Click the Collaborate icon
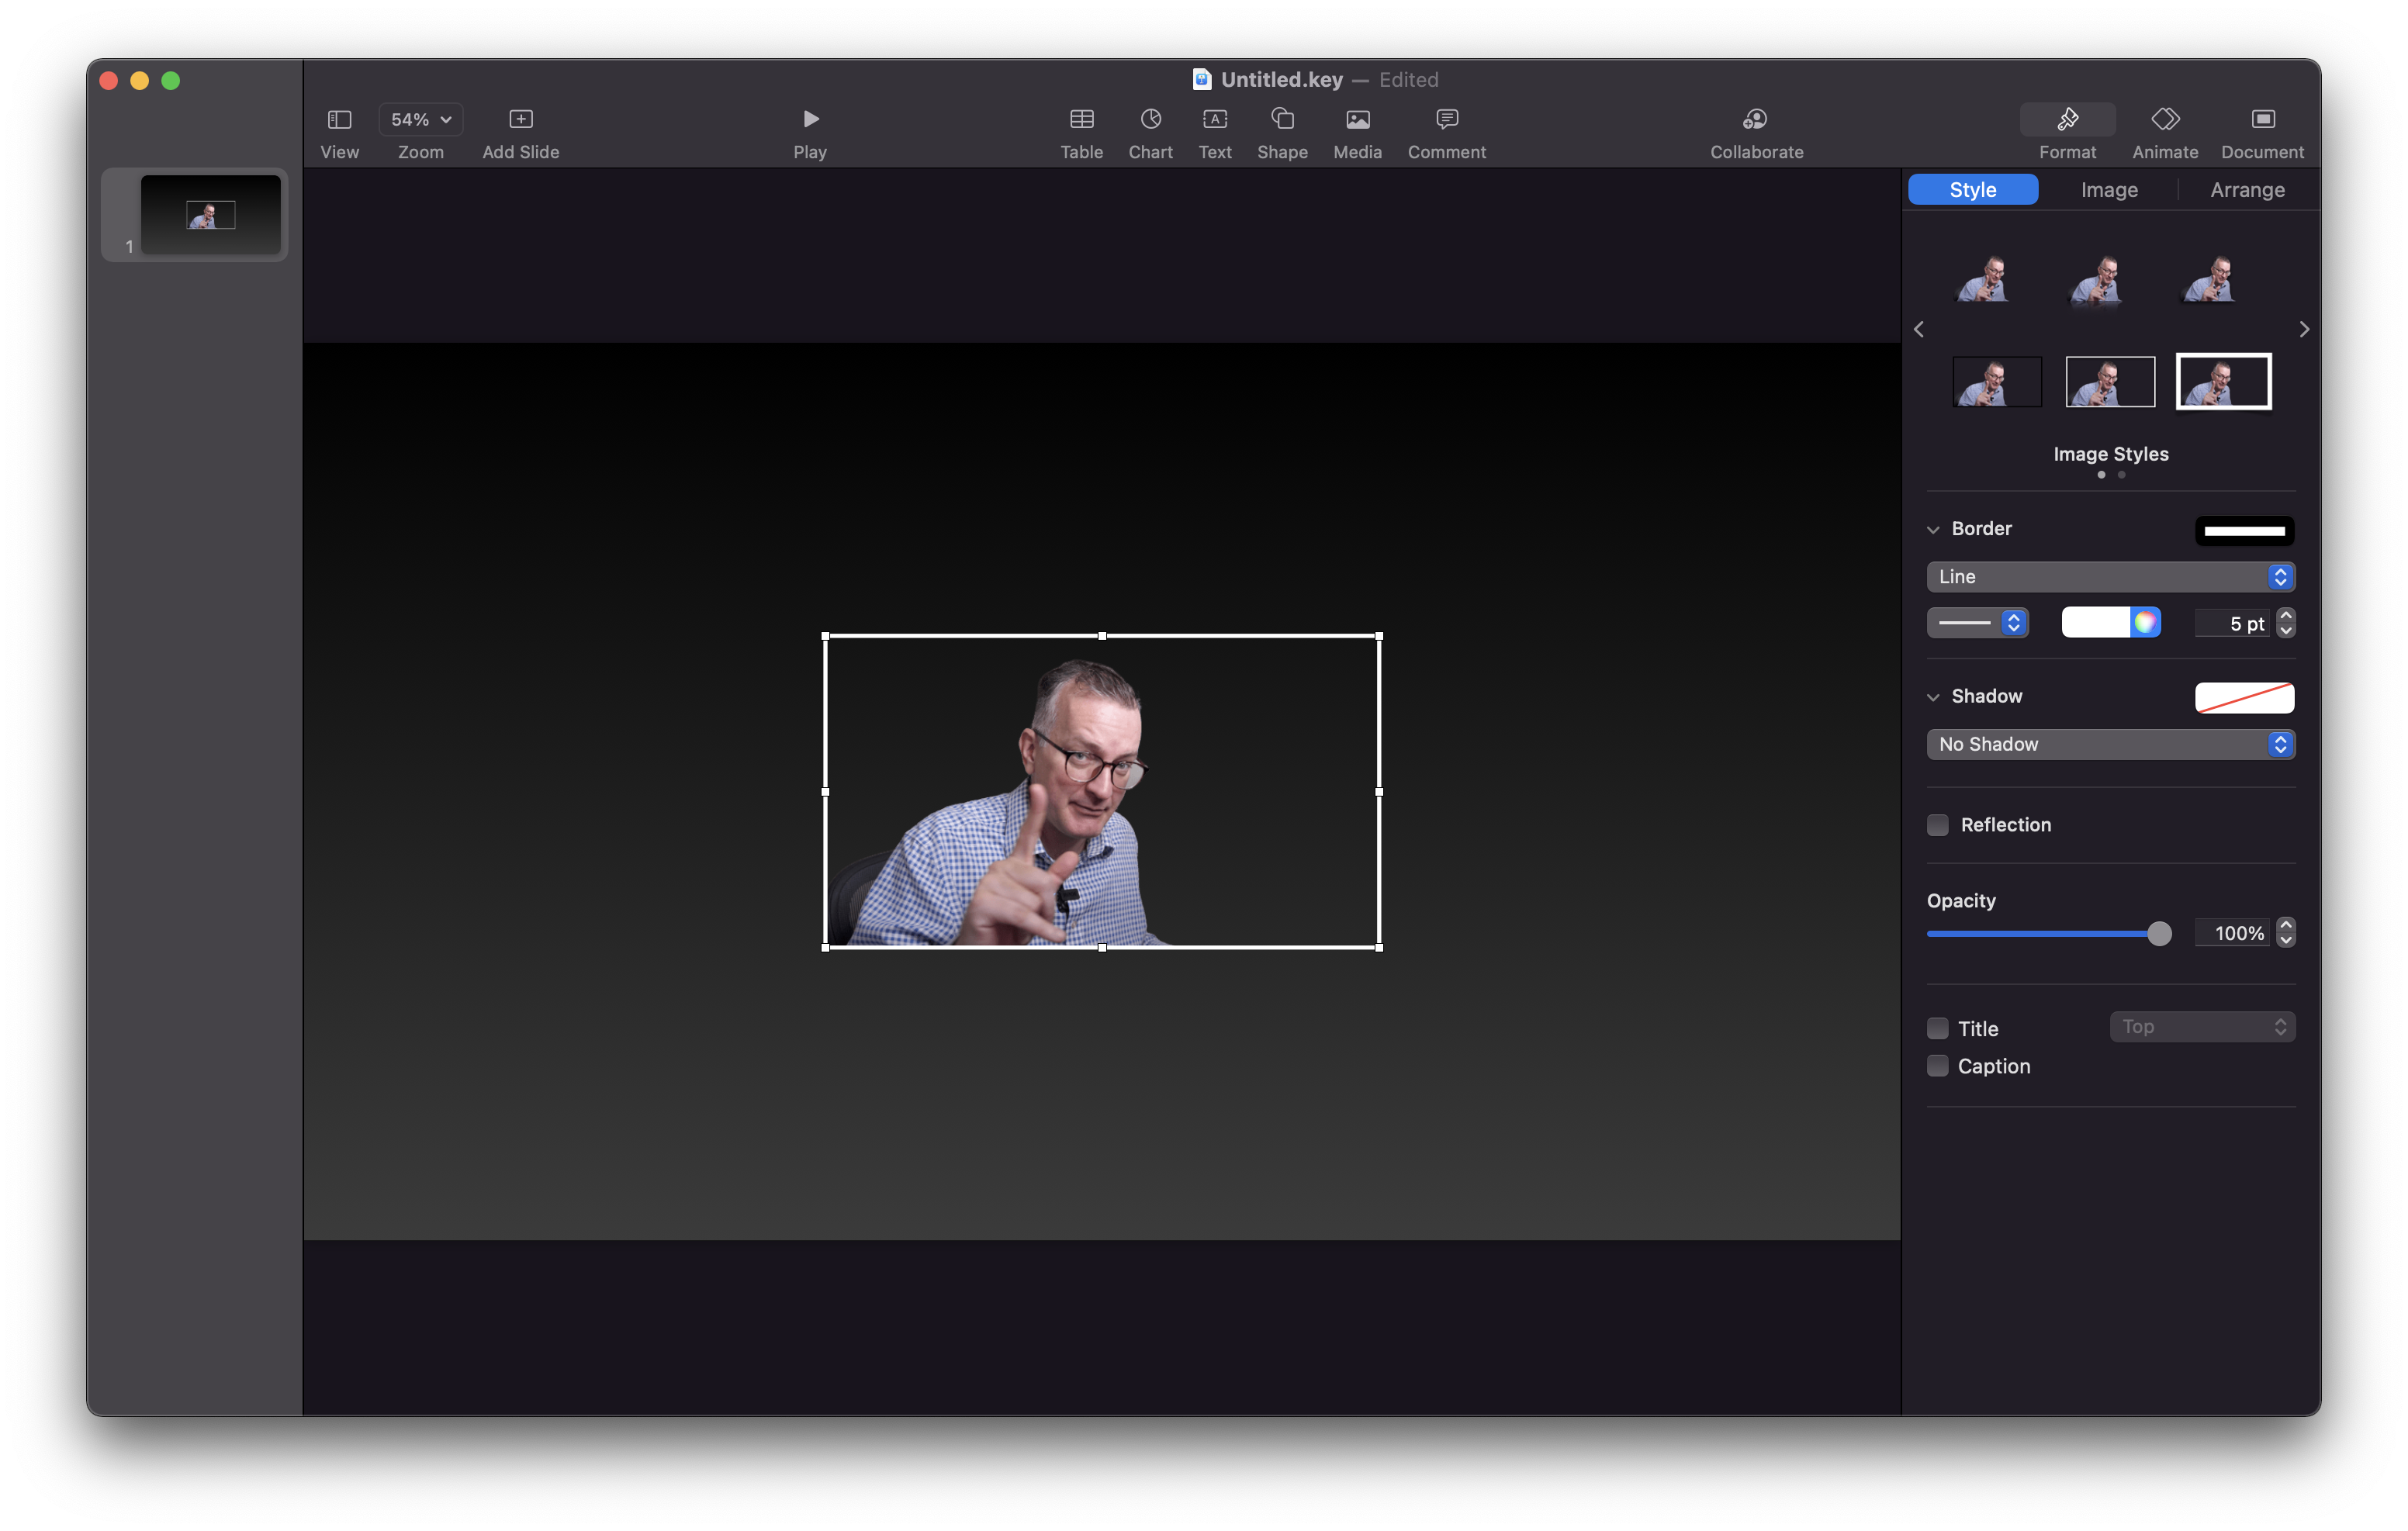 pyautogui.click(x=1755, y=119)
